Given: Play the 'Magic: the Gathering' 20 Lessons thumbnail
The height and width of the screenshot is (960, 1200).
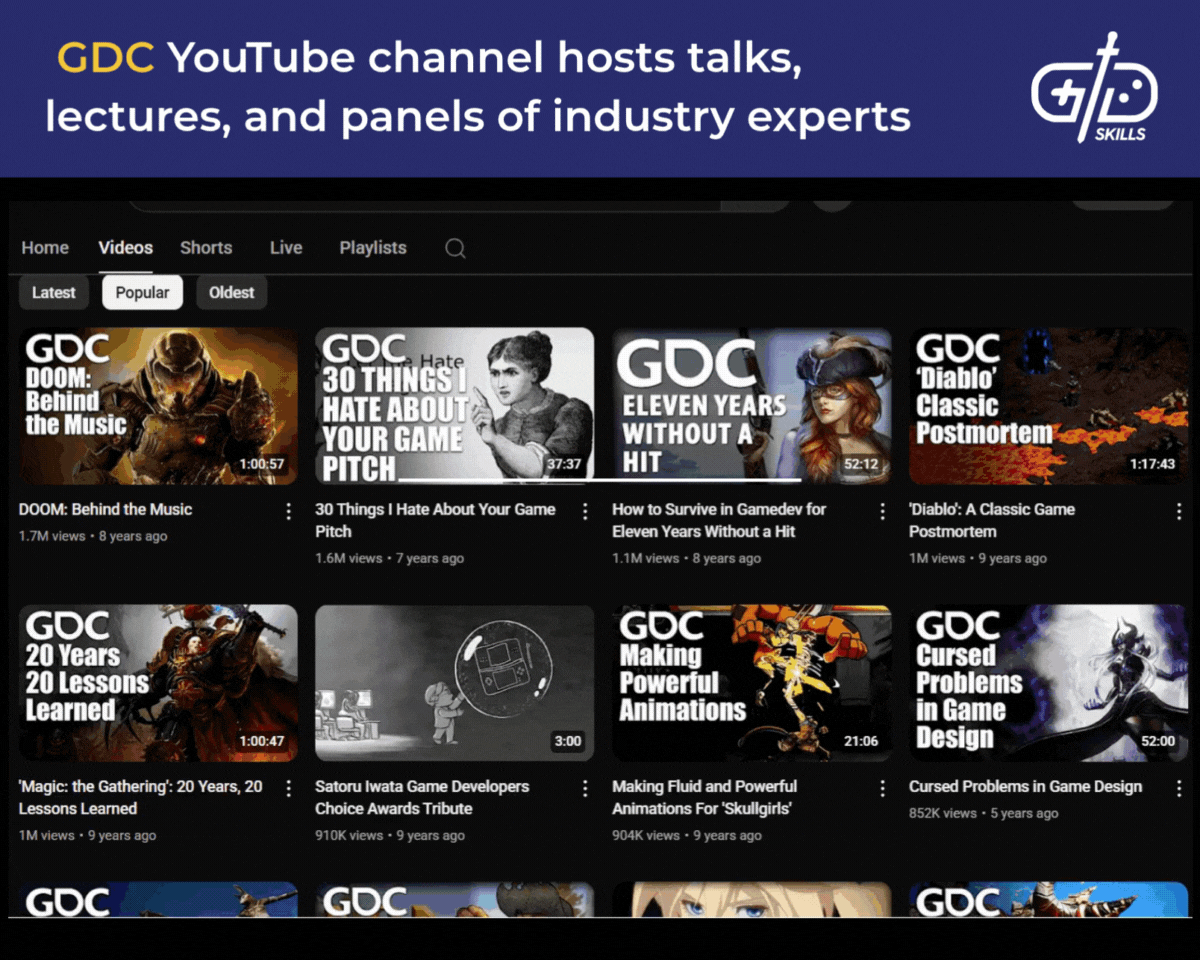Looking at the screenshot, I should [x=157, y=682].
